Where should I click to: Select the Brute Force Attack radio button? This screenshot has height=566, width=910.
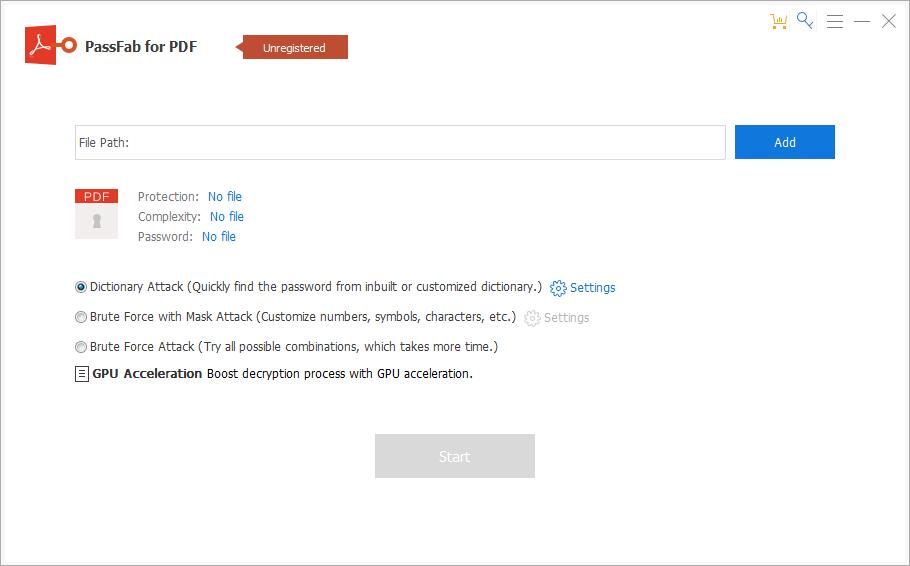[81, 347]
